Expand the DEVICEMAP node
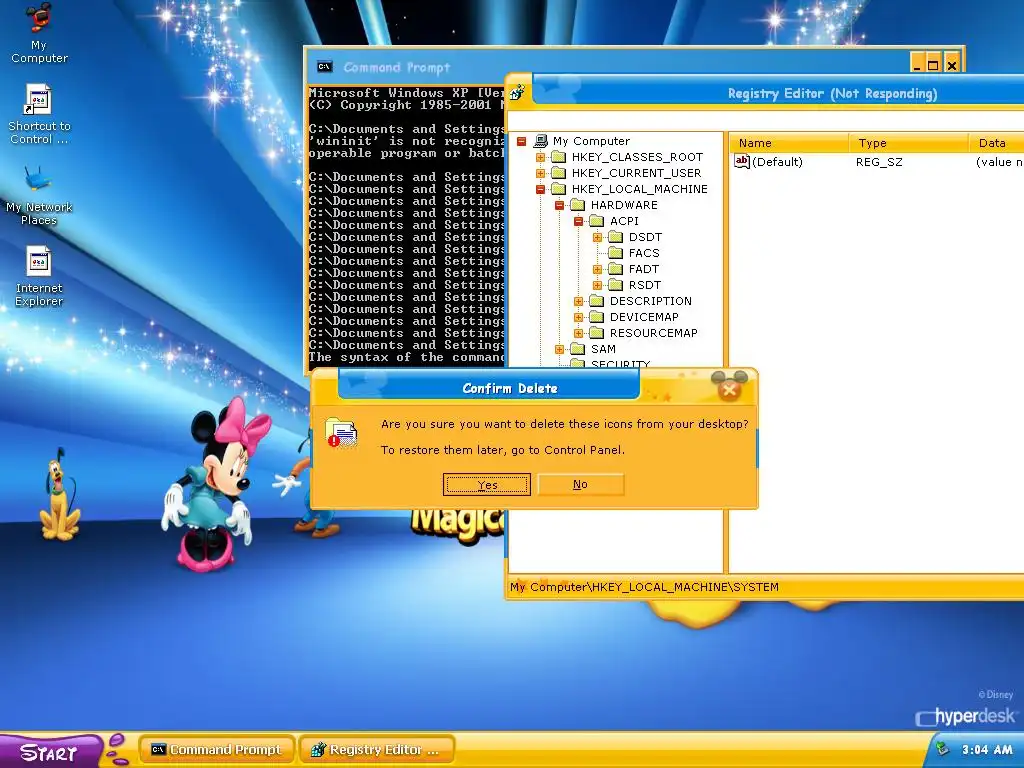The height and width of the screenshot is (768, 1024). [578, 317]
